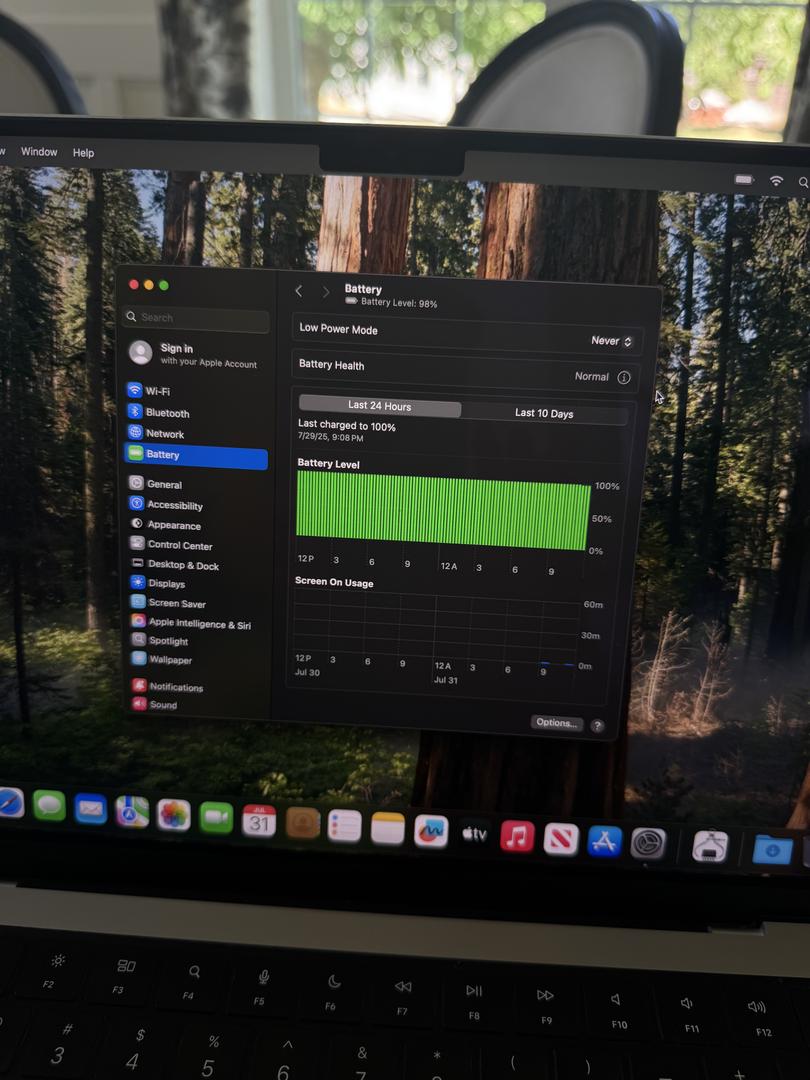Image resolution: width=810 pixels, height=1080 pixels.
Task: Switch to the Last 10 Days tab
Action: pyautogui.click(x=544, y=413)
